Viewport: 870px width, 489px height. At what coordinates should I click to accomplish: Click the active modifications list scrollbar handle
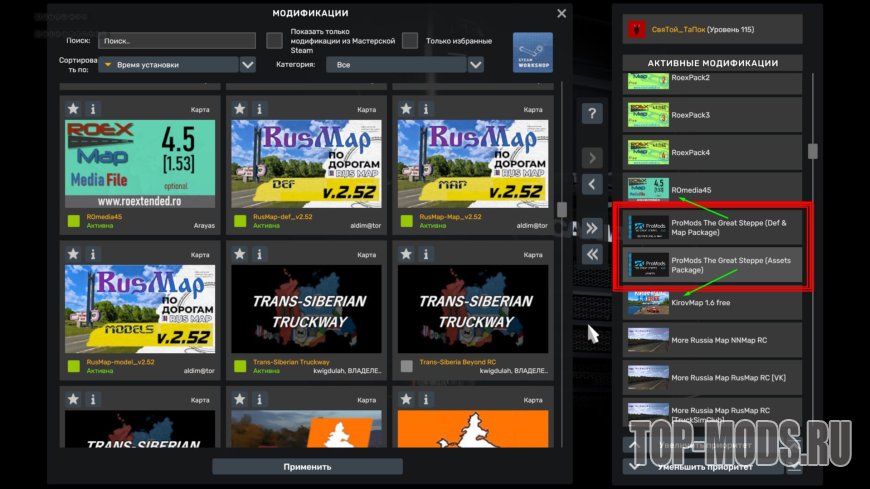(x=813, y=150)
